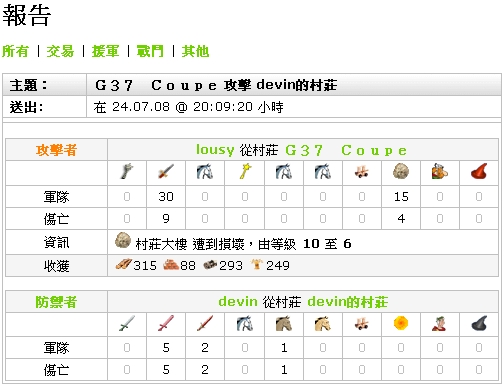Click the crop resource icon beside 249
This screenshot has height=385, width=504.
click(x=257, y=265)
